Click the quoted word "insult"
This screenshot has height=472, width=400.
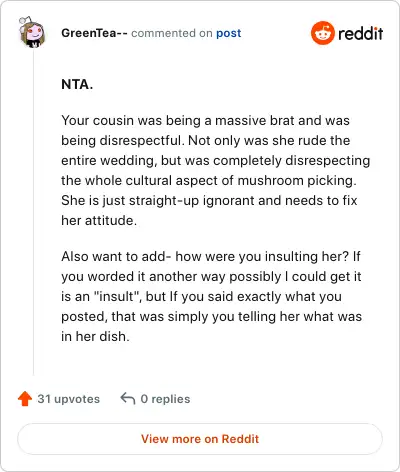[x=117, y=296]
